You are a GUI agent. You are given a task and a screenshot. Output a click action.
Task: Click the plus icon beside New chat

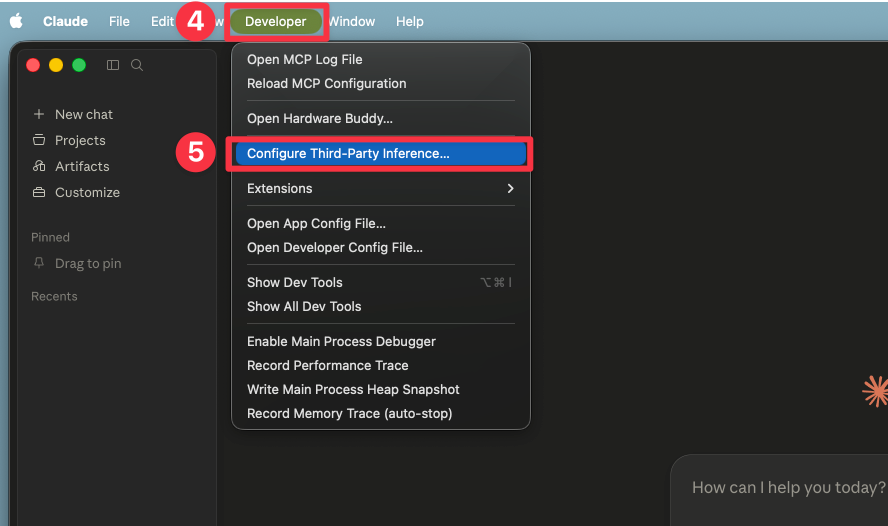pyautogui.click(x=39, y=114)
